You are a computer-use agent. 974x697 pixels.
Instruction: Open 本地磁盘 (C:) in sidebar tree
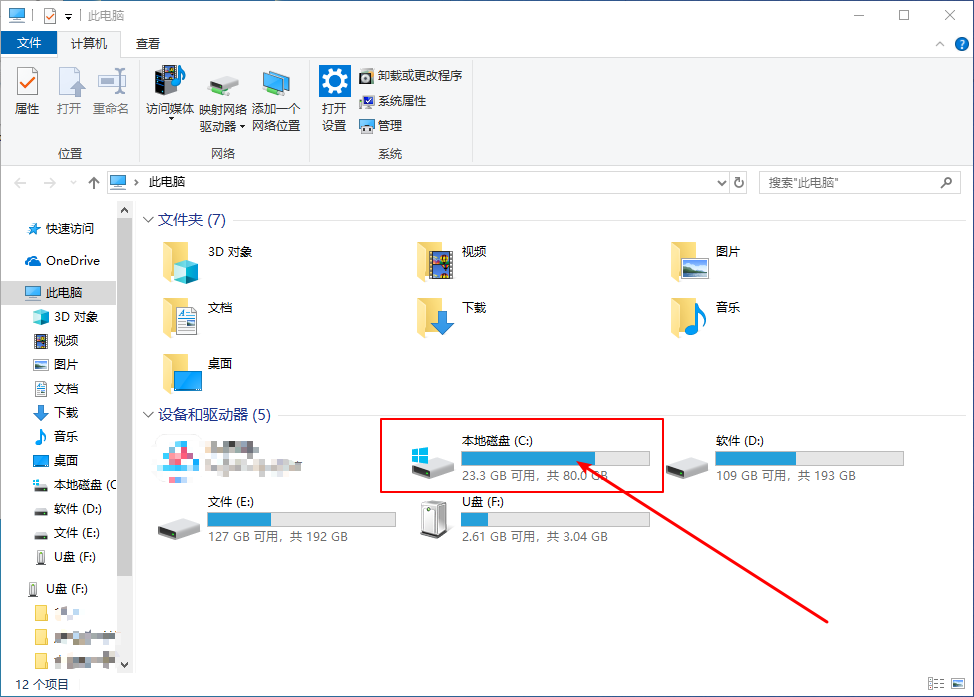(x=73, y=485)
